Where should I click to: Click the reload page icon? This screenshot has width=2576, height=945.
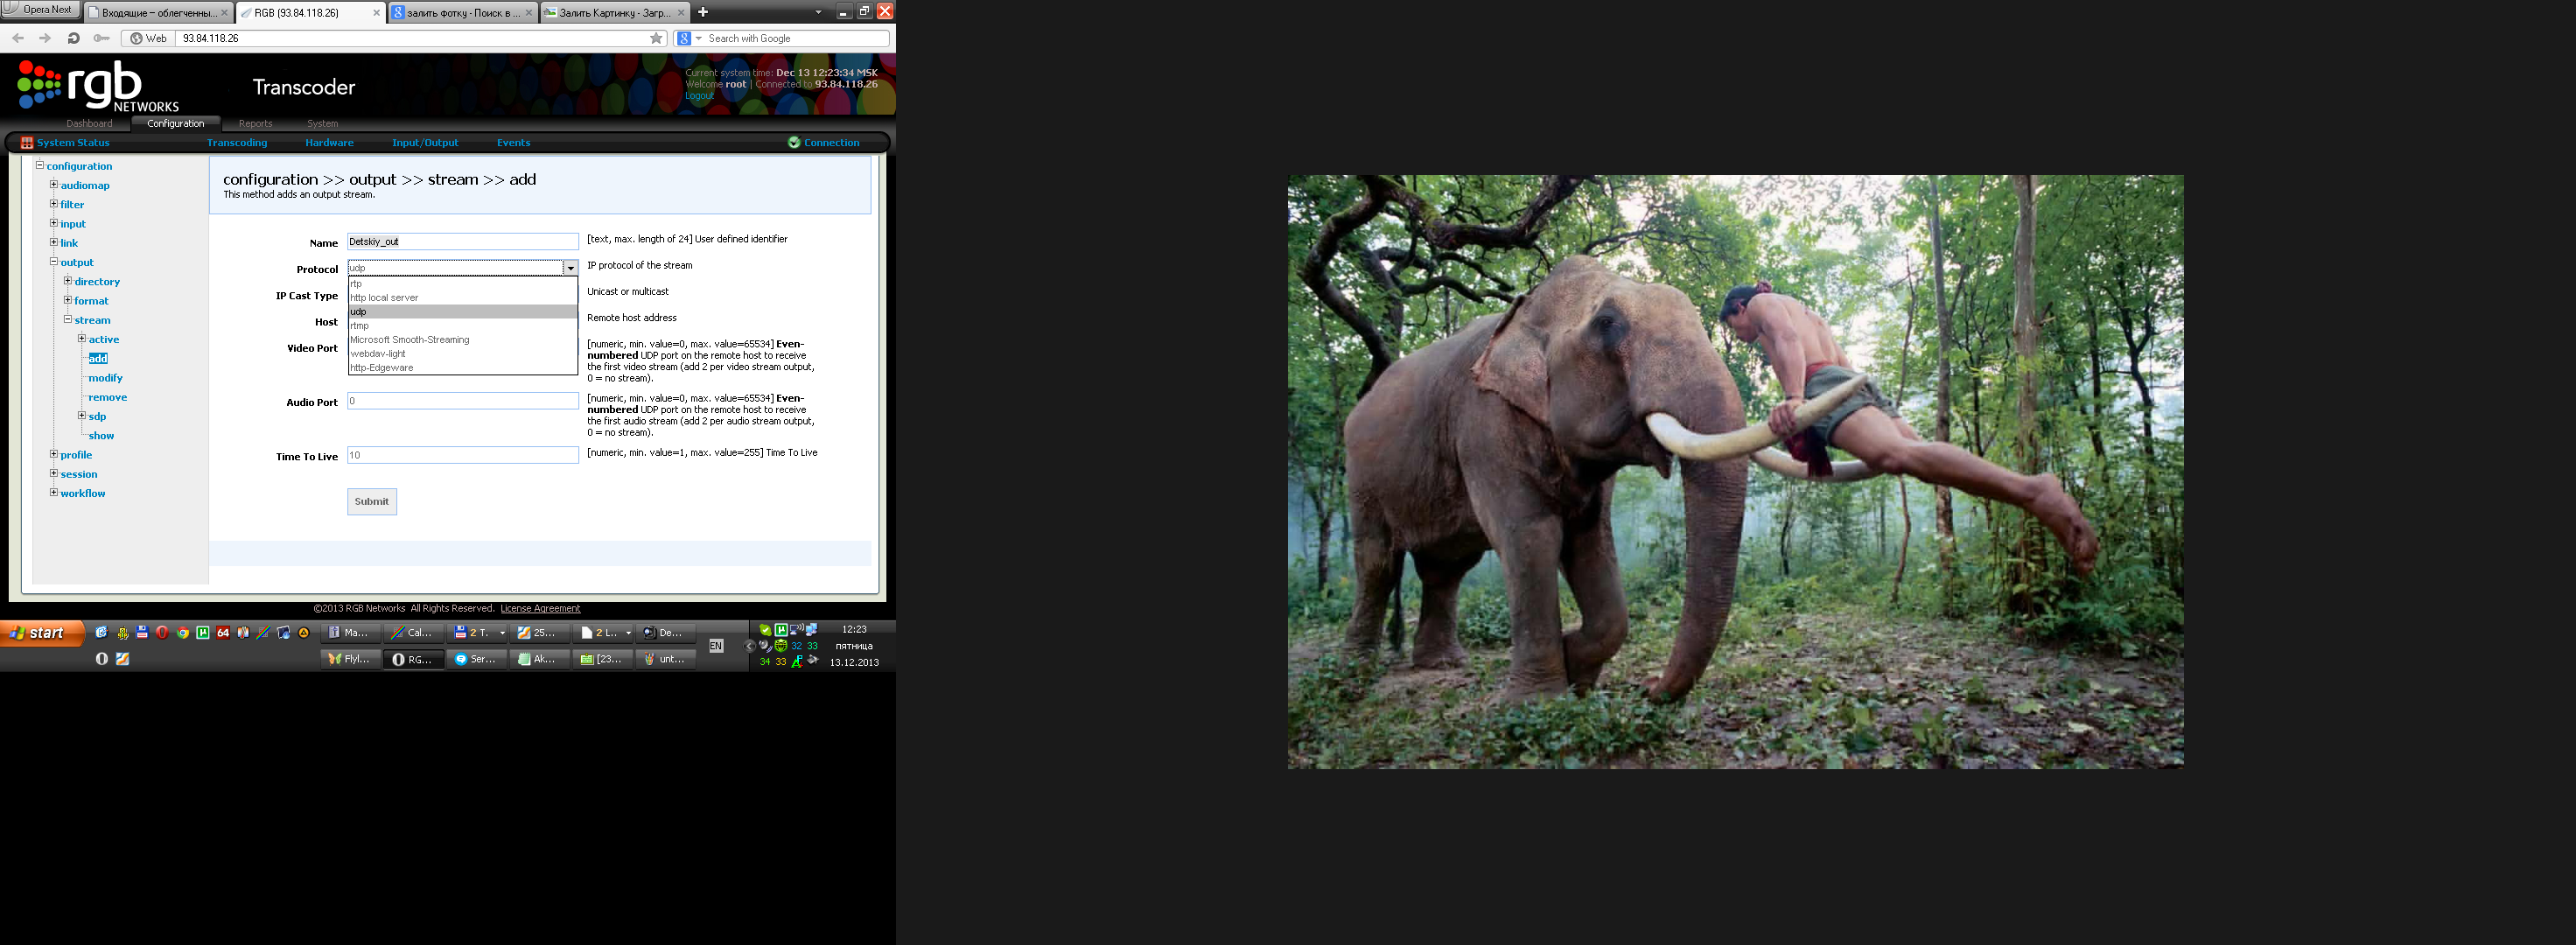coord(73,38)
